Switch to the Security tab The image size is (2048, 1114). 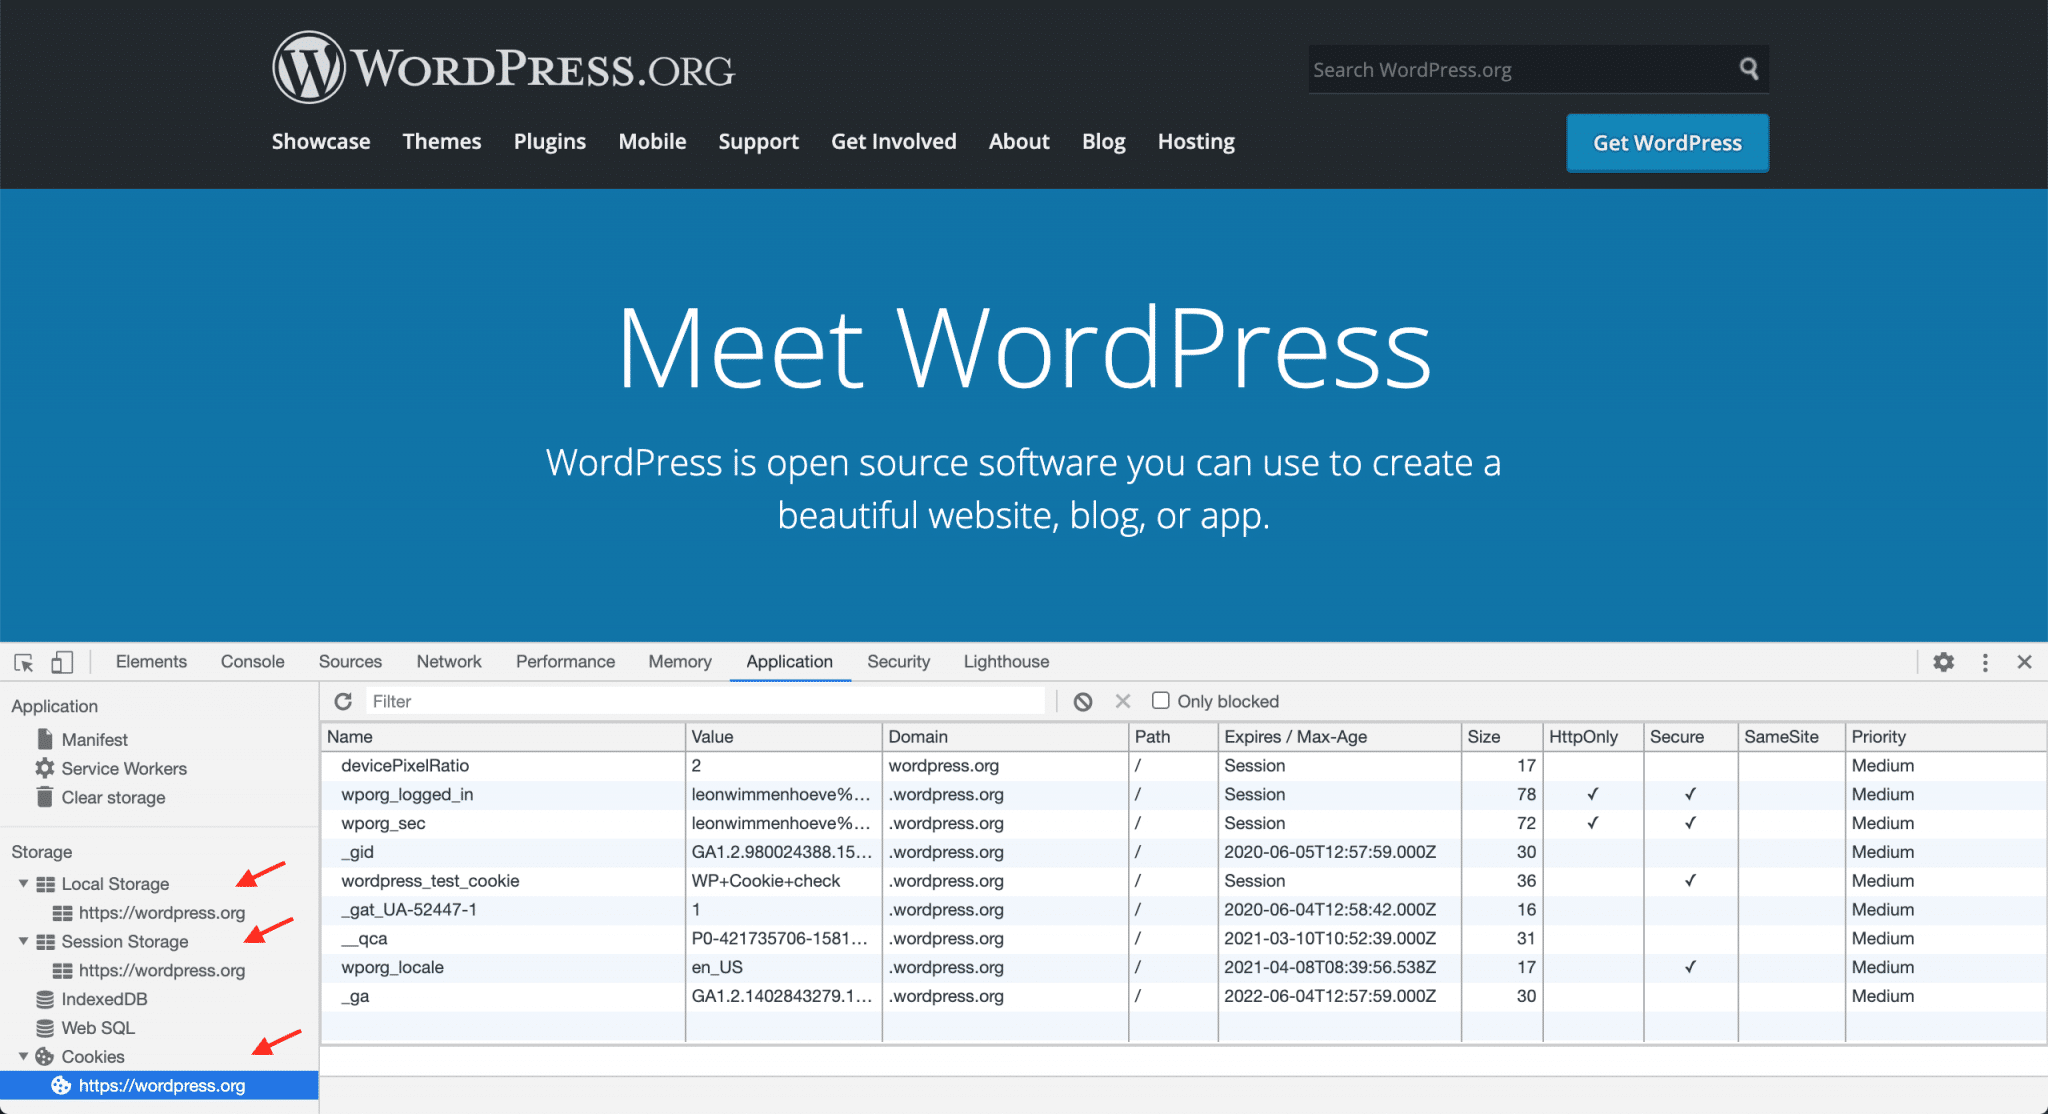coord(899,662)
